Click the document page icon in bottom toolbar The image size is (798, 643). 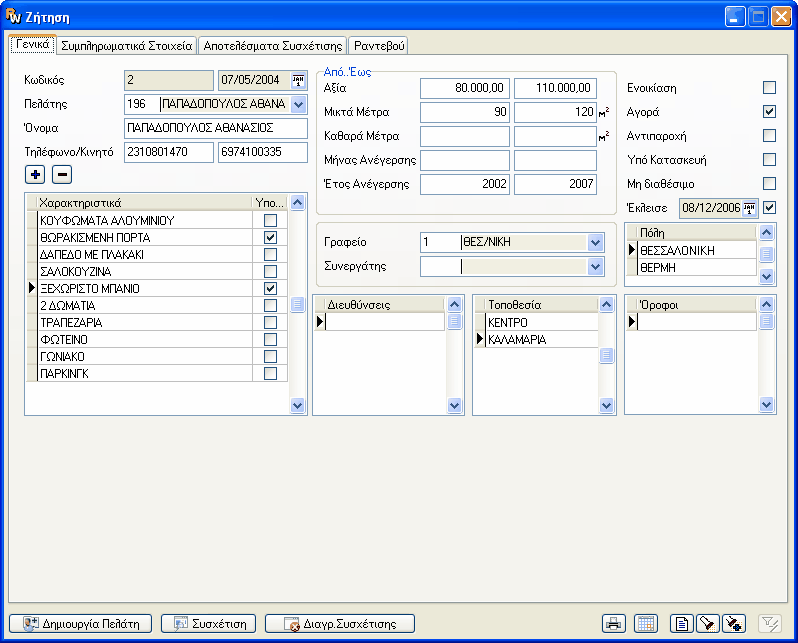coord(682,623)
